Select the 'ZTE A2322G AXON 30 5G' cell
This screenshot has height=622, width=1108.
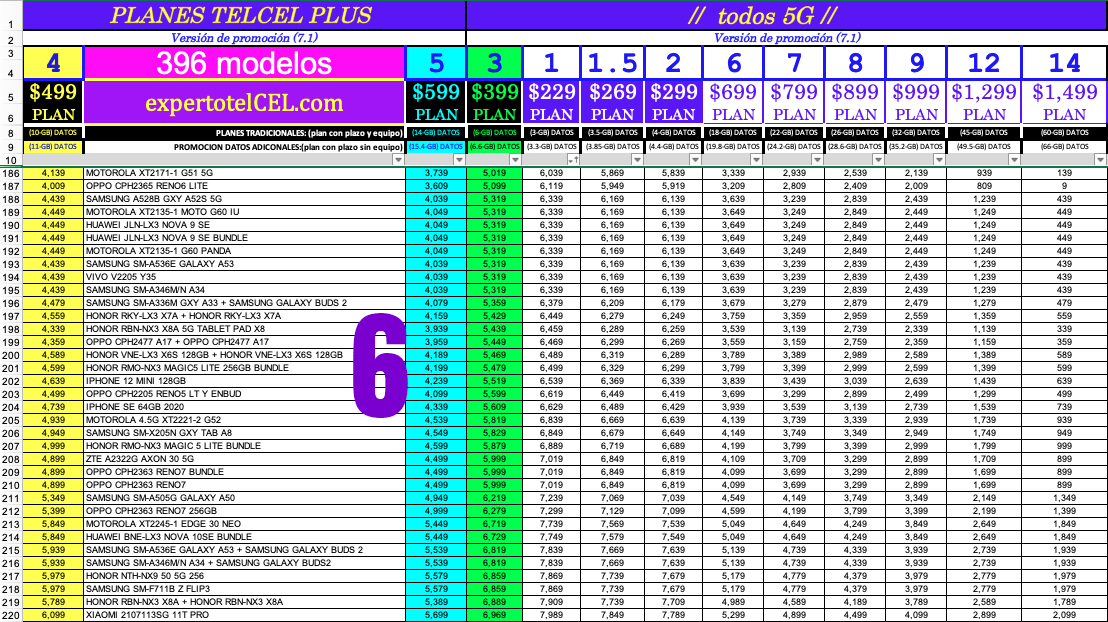tap(244, 459)
